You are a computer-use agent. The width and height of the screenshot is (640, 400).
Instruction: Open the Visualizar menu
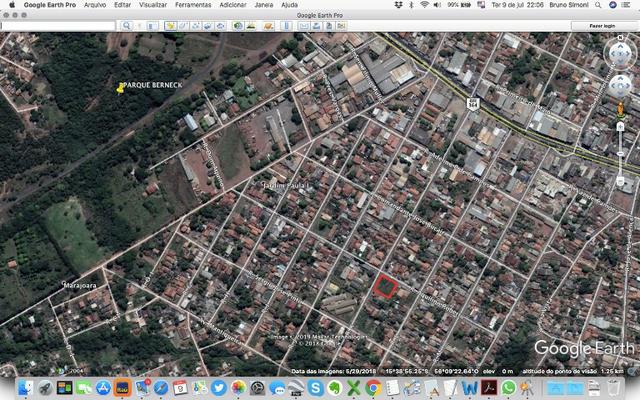[x=153, y=5]
